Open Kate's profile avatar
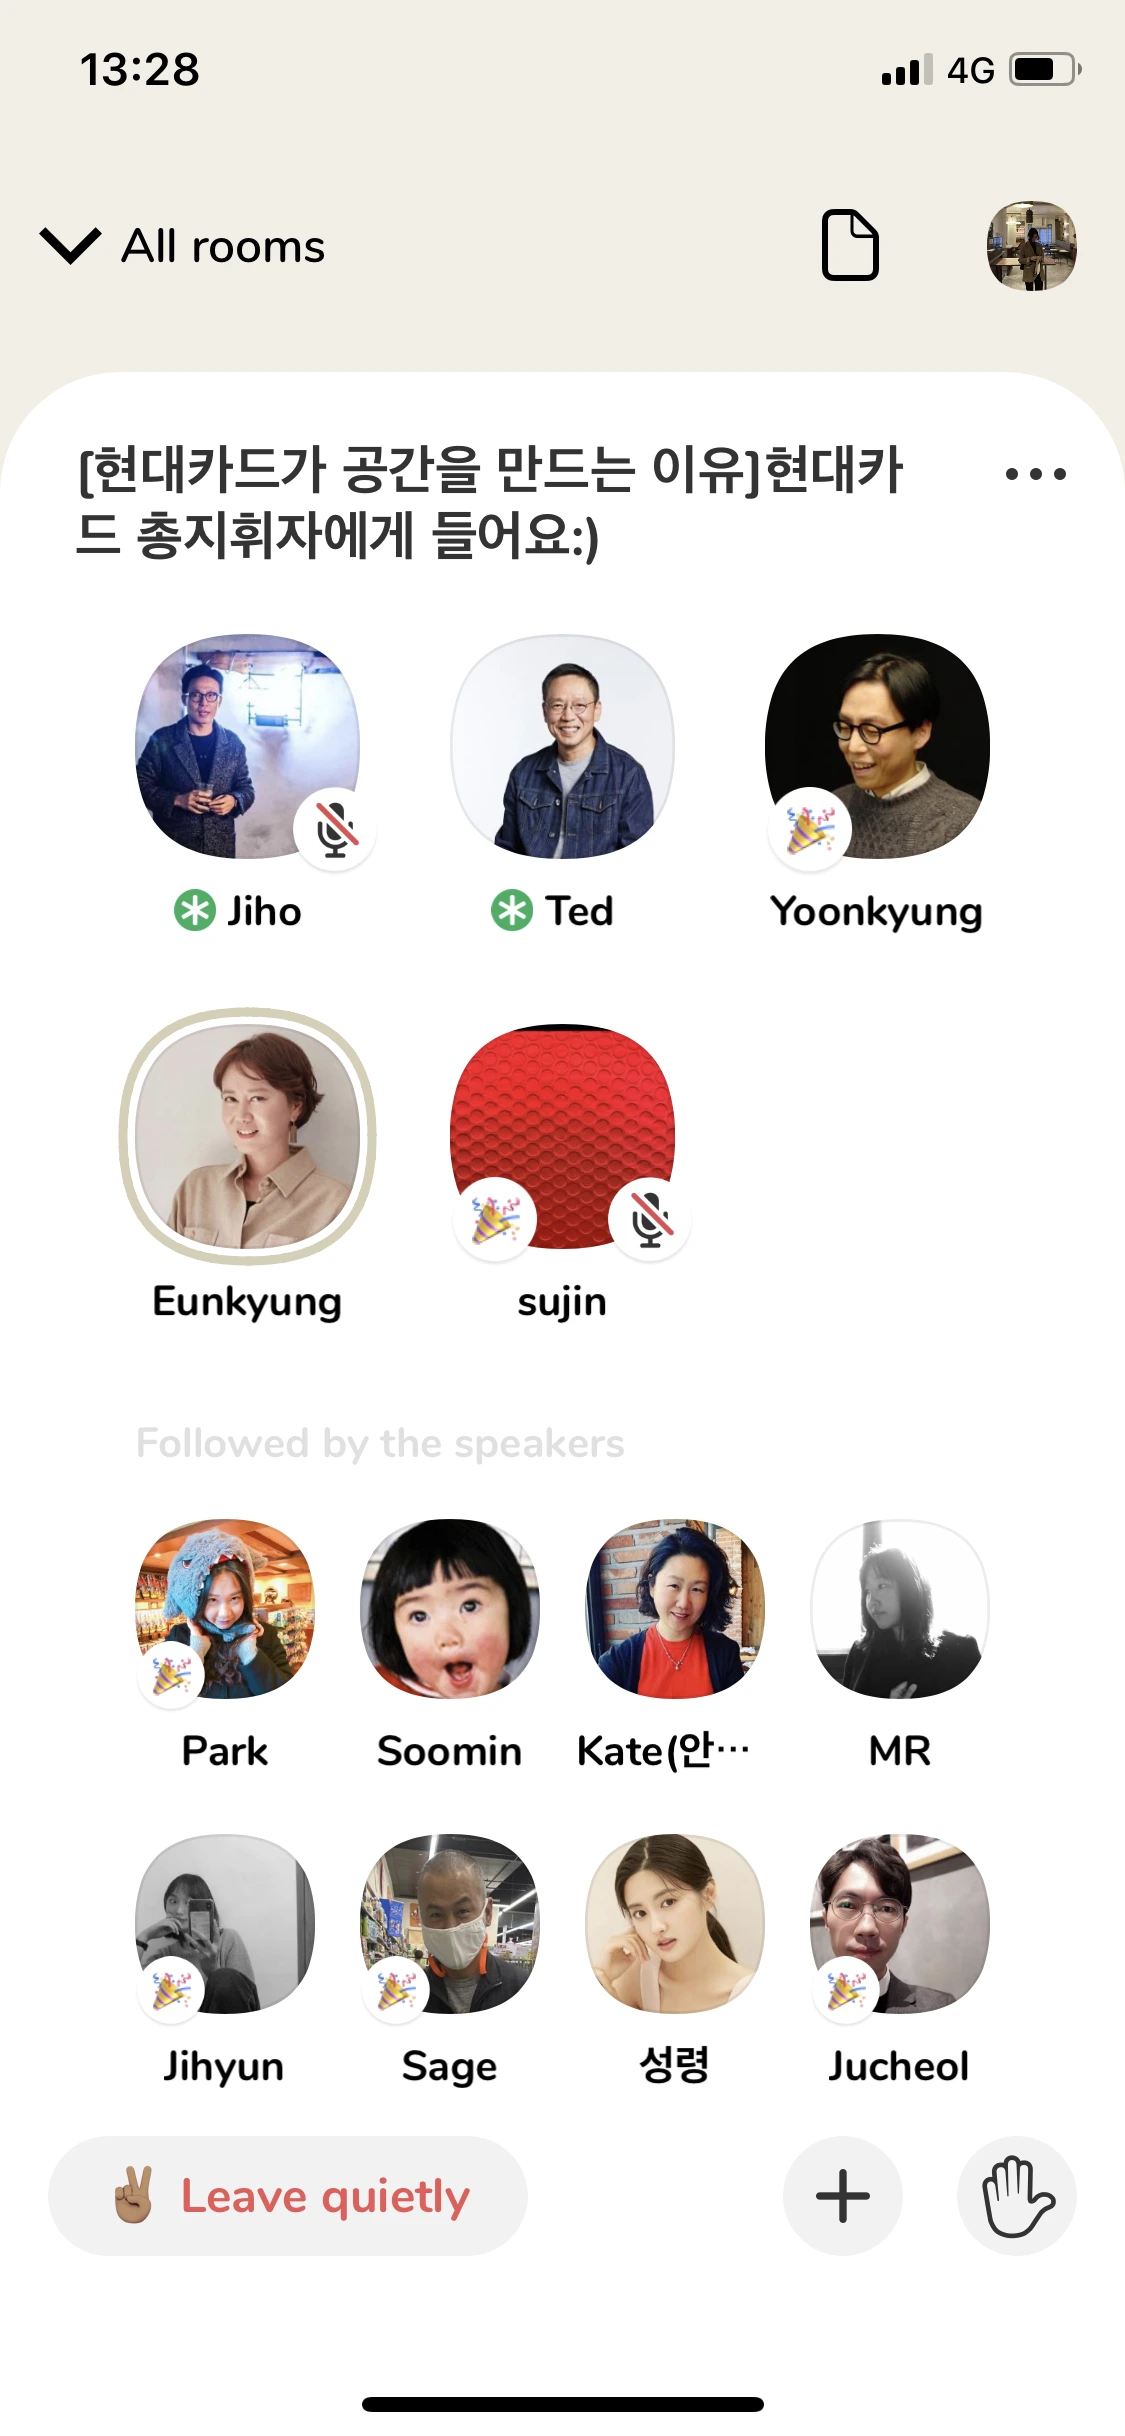This screenshot has height=2436, width=1125. point(675,1608)
